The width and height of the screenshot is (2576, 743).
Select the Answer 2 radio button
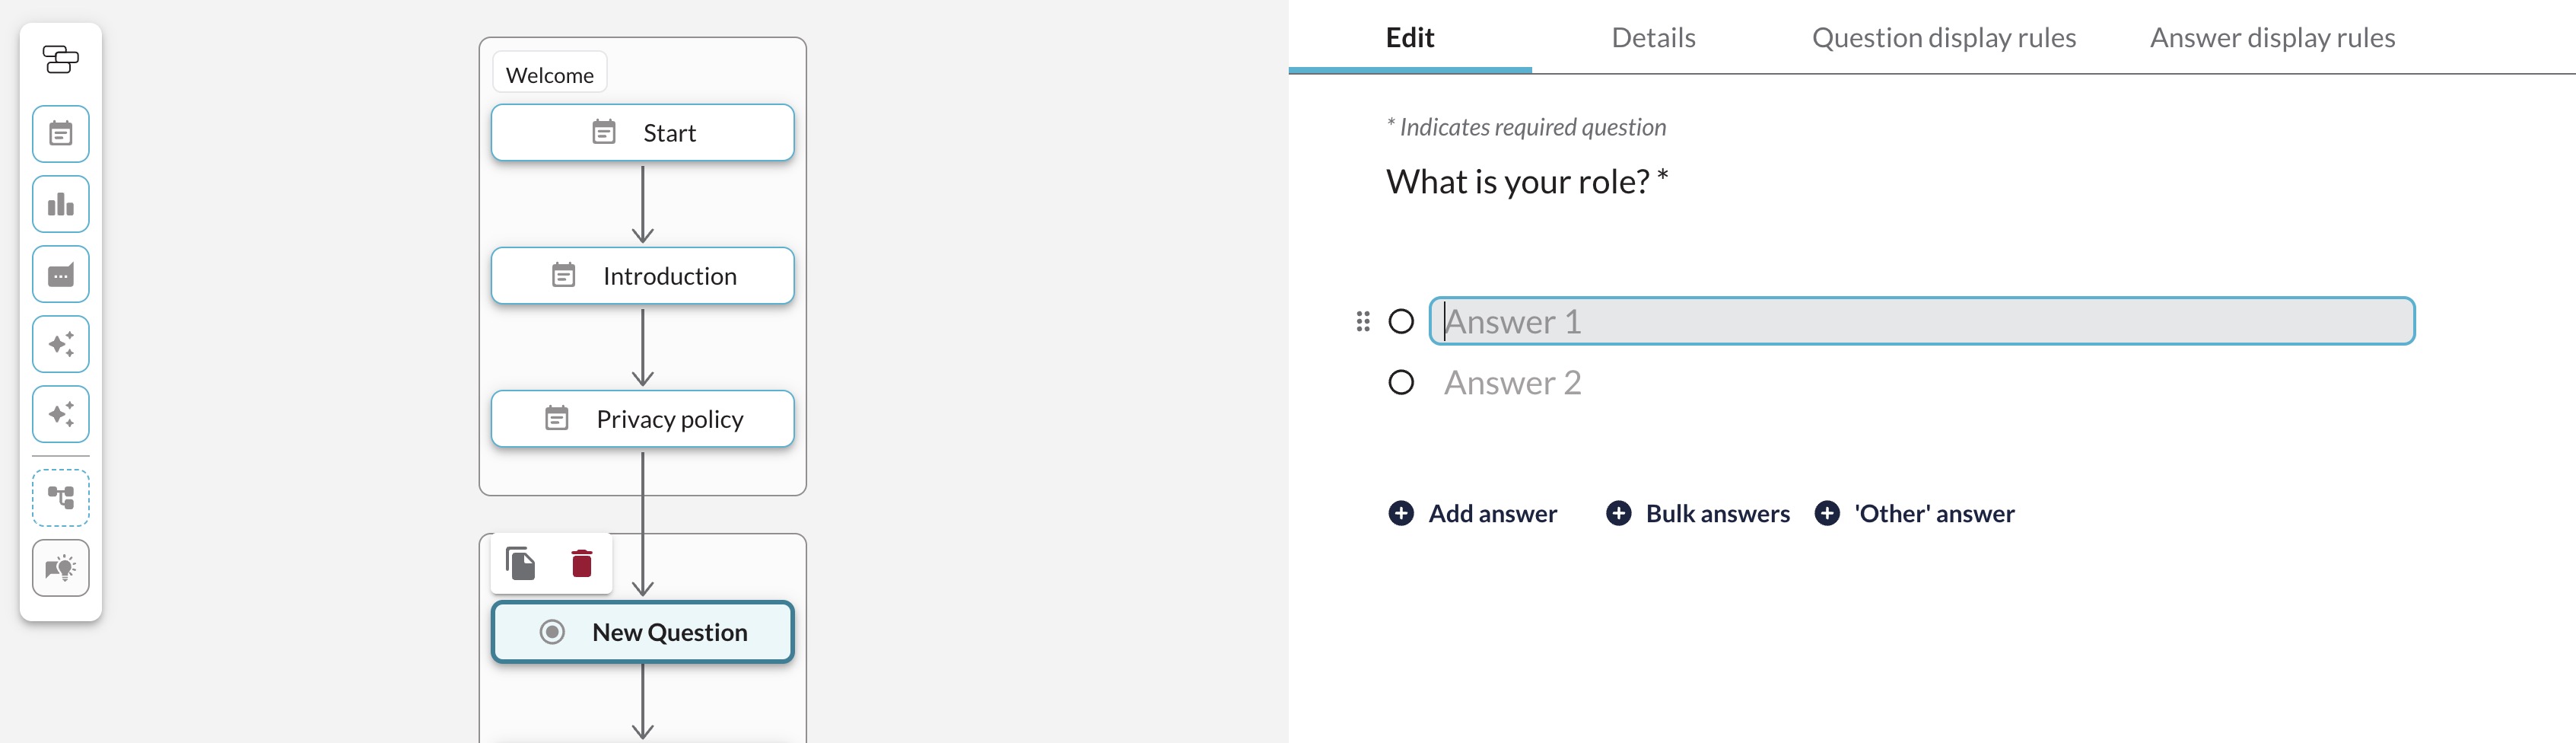(x=1401, y=382)
